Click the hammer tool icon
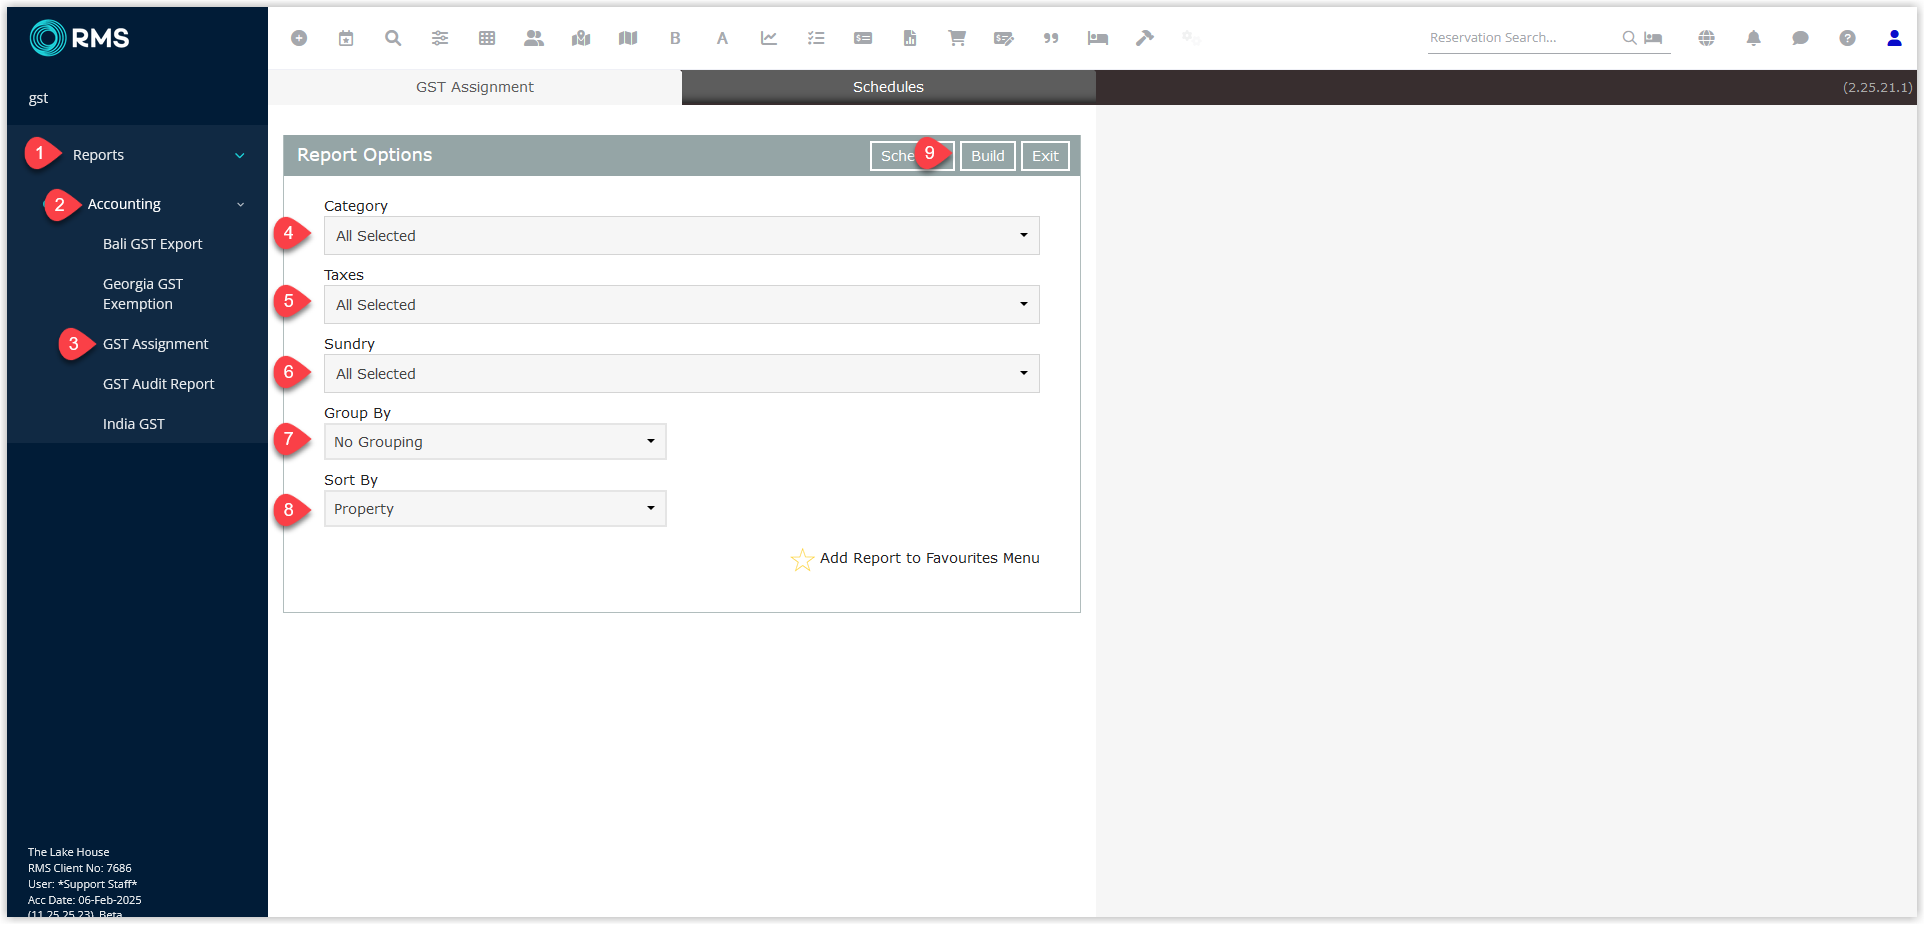This screenshot has height=925, width=1925. (1145, 38)
